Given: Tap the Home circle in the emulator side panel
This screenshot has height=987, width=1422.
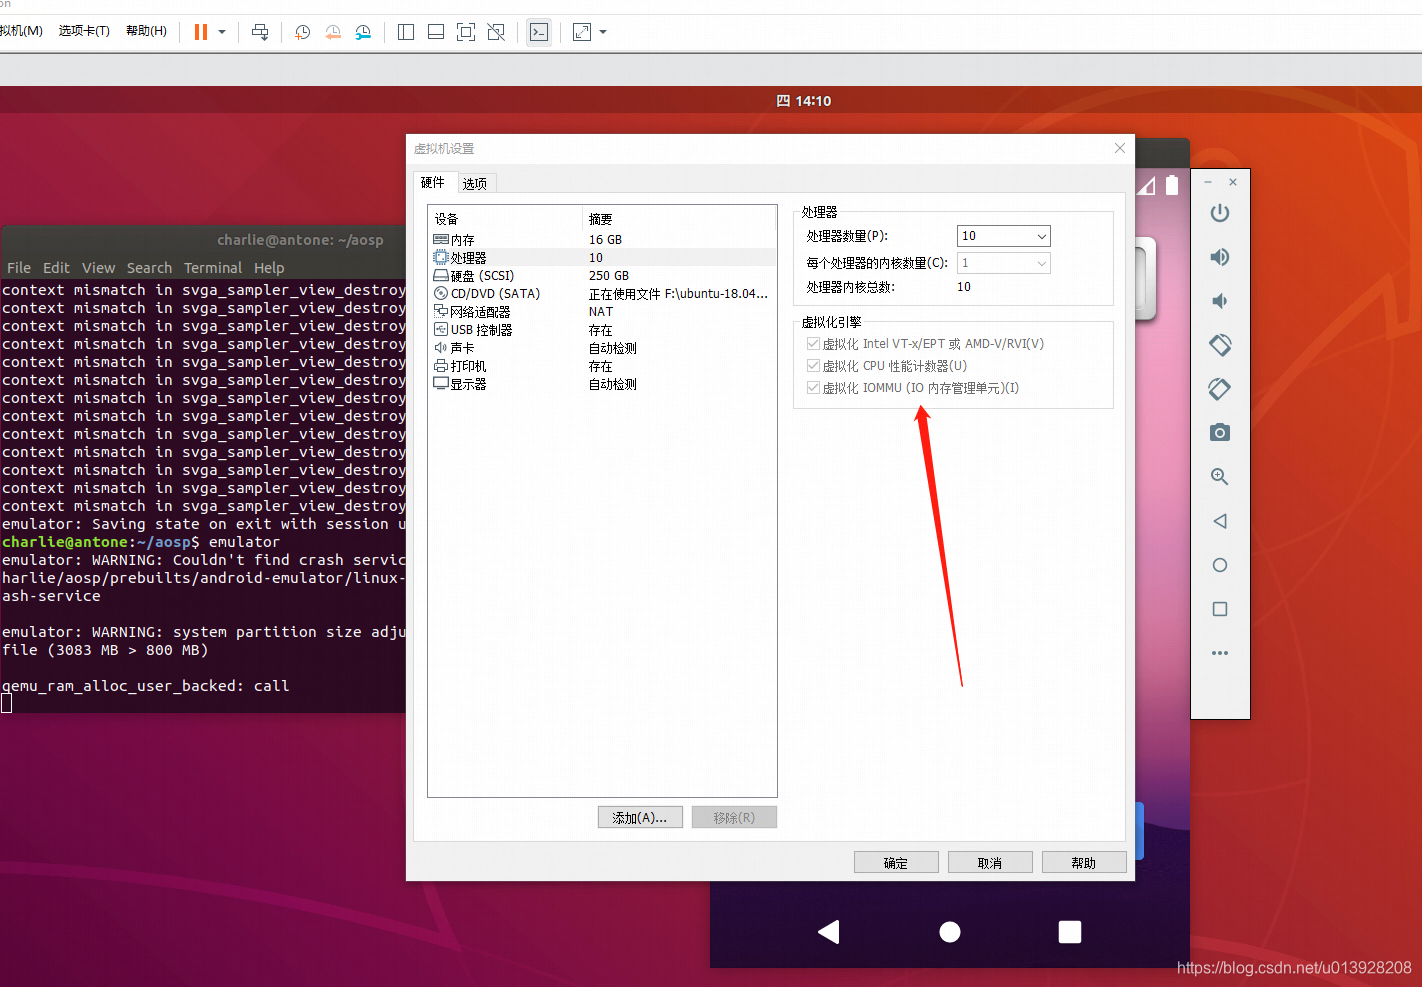Looking at the screenshot, I should pos(1220,565).
